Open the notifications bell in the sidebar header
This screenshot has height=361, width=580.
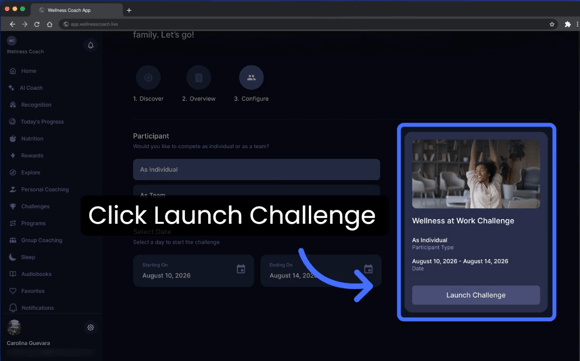click(x=91, y=45)
